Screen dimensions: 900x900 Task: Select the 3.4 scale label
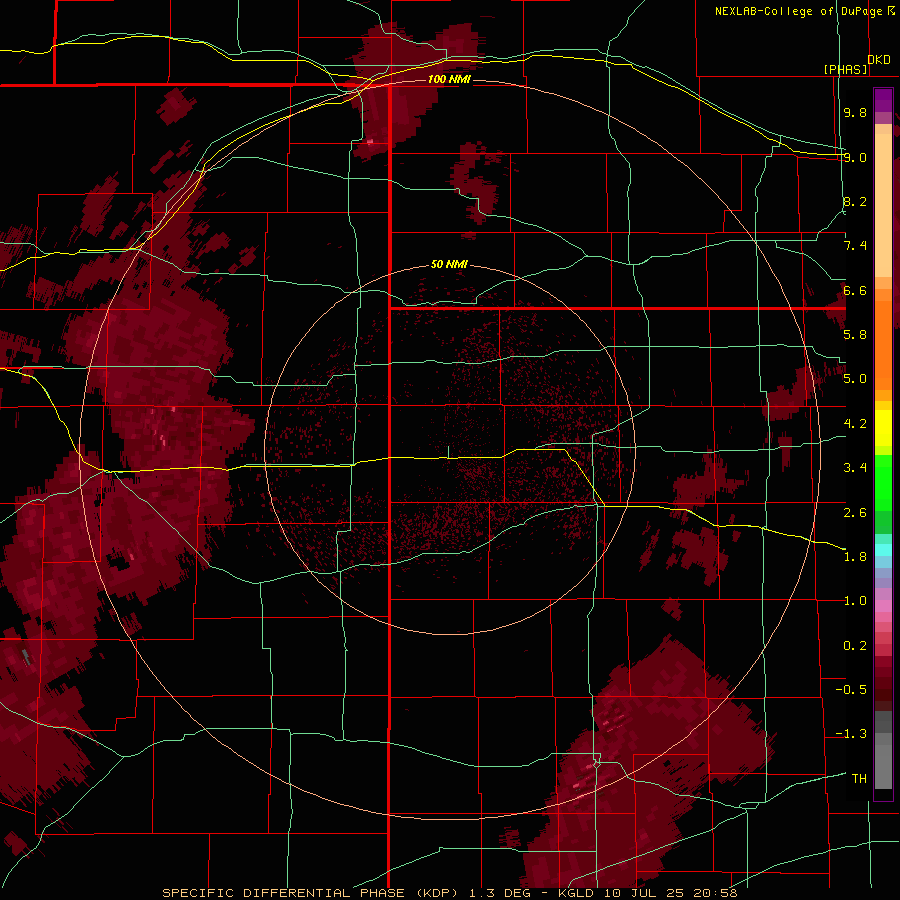pyautogui.click(x=855, y=468)
